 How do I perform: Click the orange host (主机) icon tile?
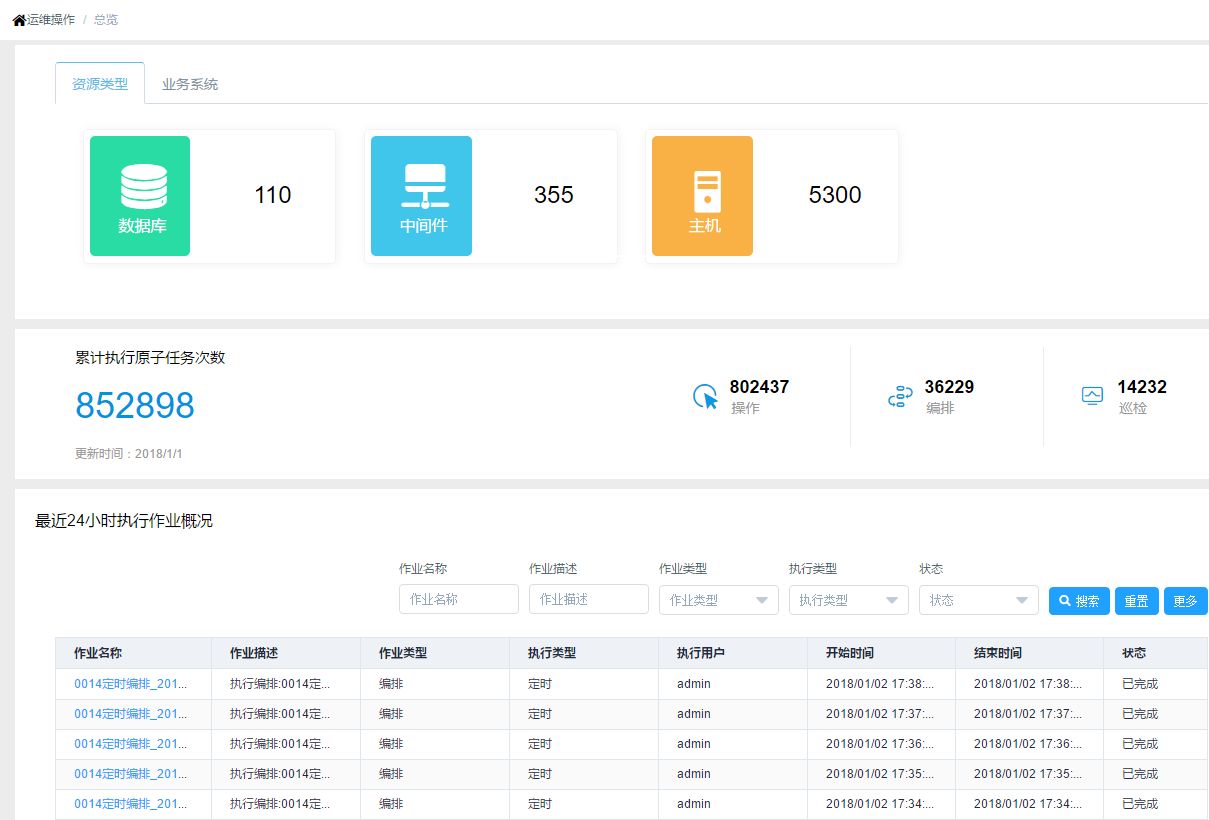pos(702,196)
